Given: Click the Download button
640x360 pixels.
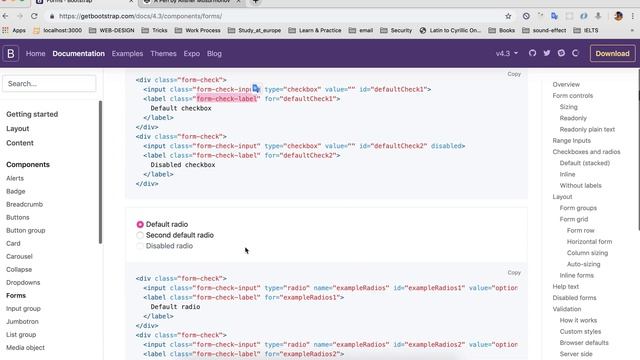Looking at the screenshot, I should tap(612, 53).
